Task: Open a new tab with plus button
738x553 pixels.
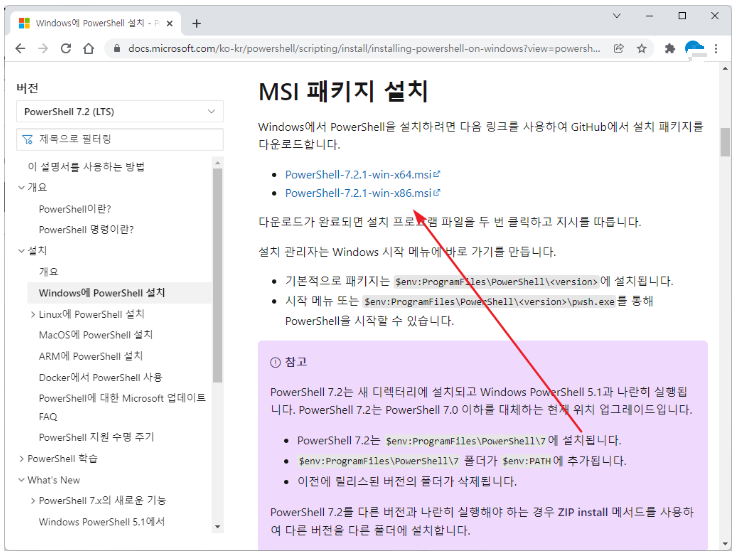Action: point(197,23)
